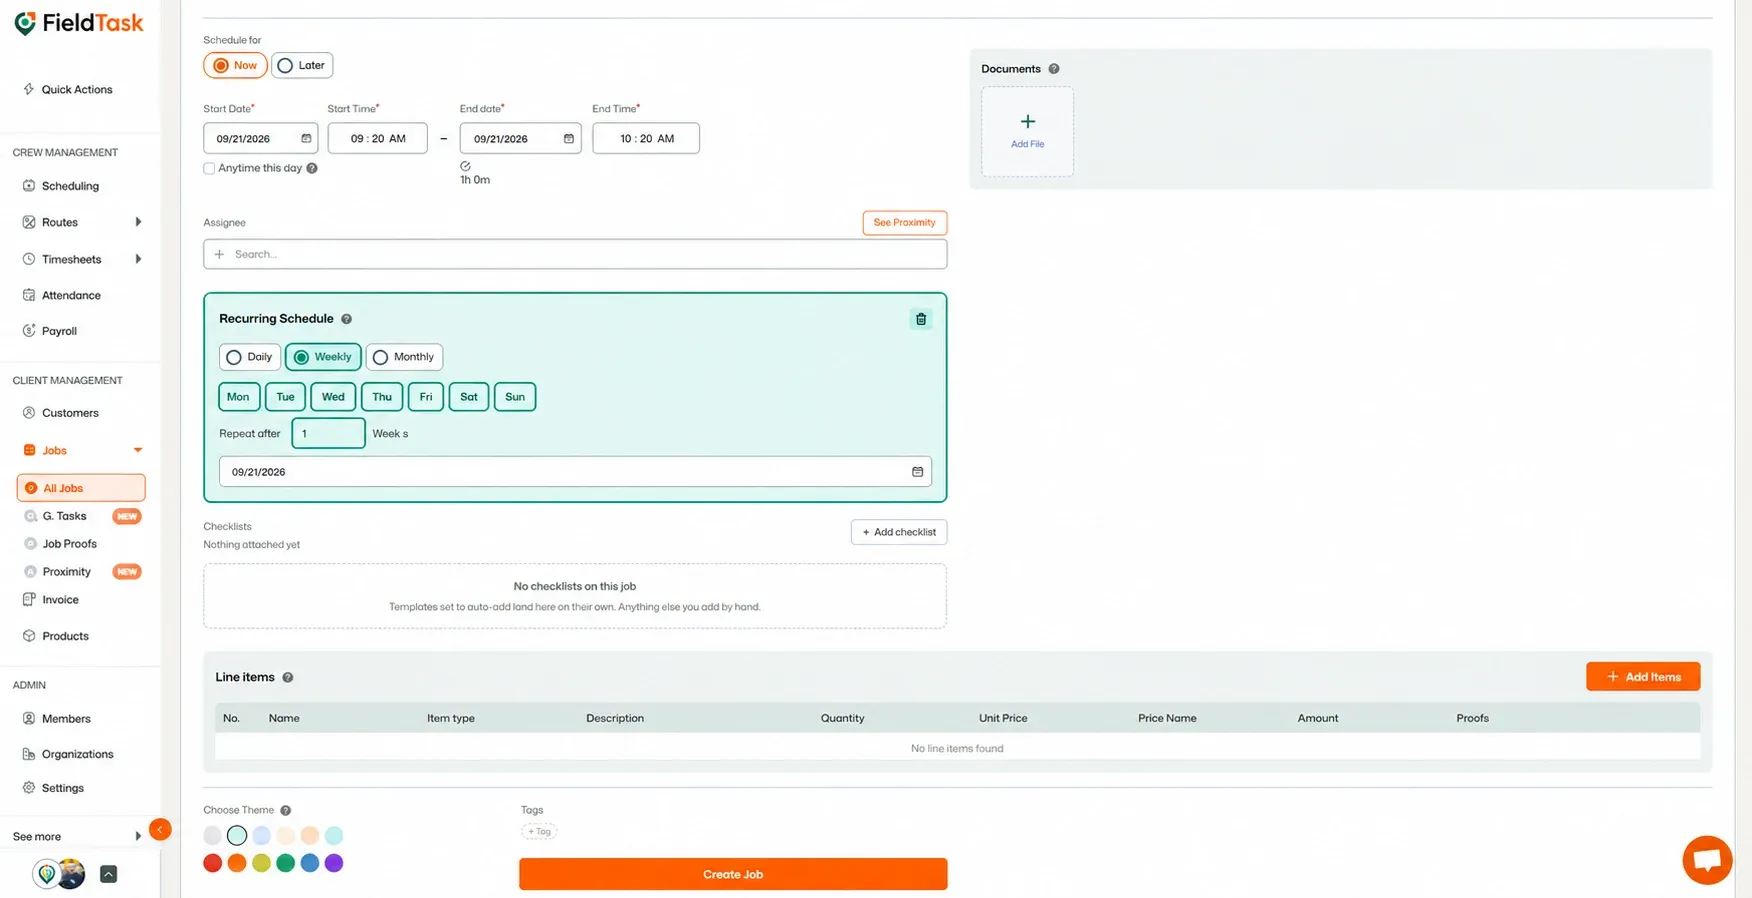The width and height of the screenshot is (1752, 898).
Task: Expand account menu with up-arrow button
Action: coord(109,874)
